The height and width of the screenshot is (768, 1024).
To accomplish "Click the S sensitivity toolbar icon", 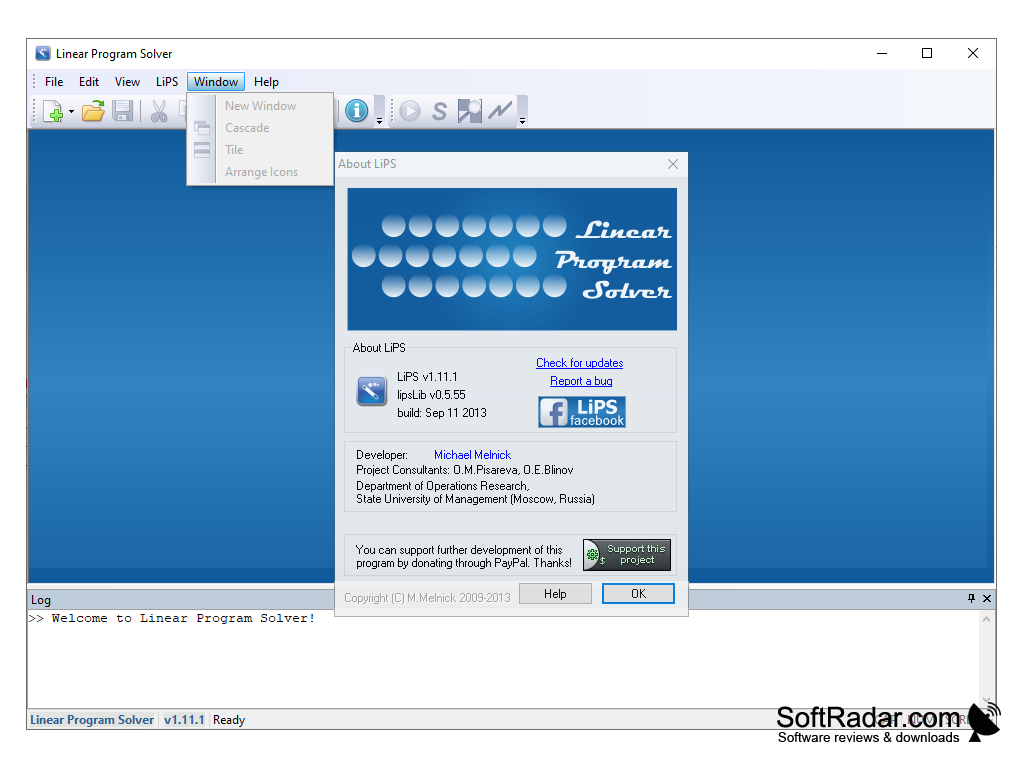I will (x=440, y=111).
